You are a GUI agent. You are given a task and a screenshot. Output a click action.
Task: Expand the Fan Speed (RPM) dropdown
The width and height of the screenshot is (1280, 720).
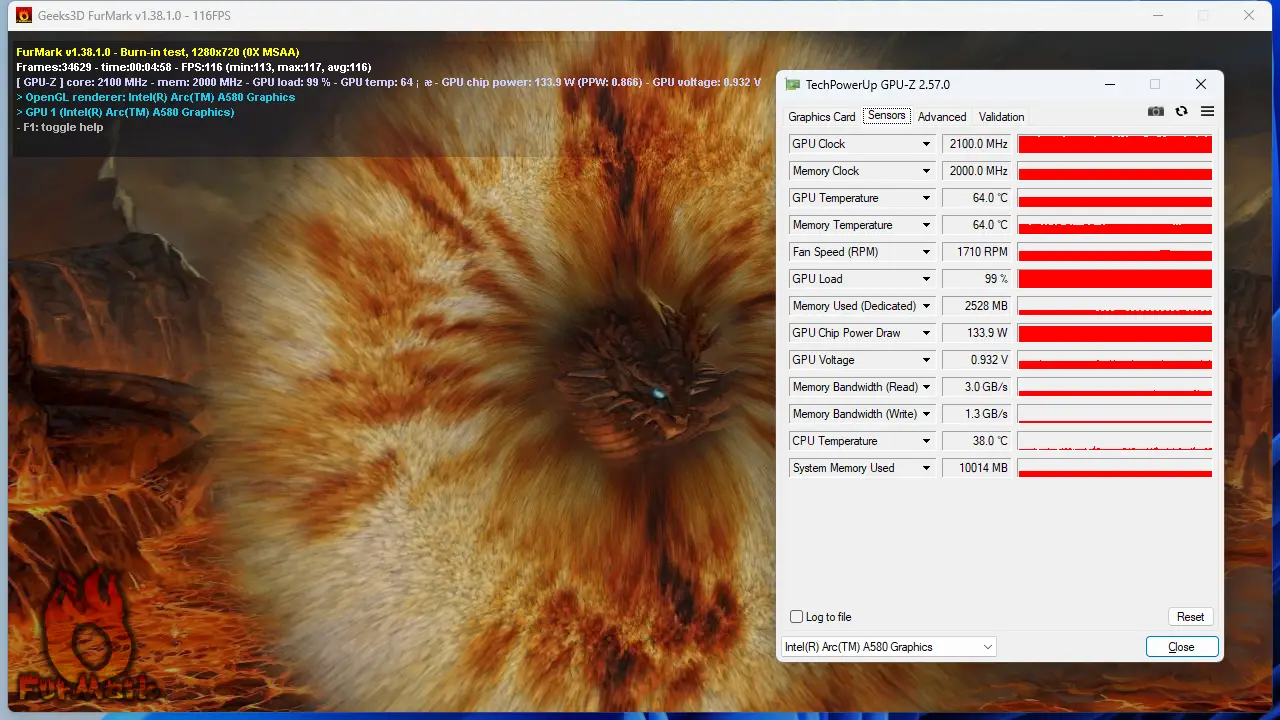926,252
